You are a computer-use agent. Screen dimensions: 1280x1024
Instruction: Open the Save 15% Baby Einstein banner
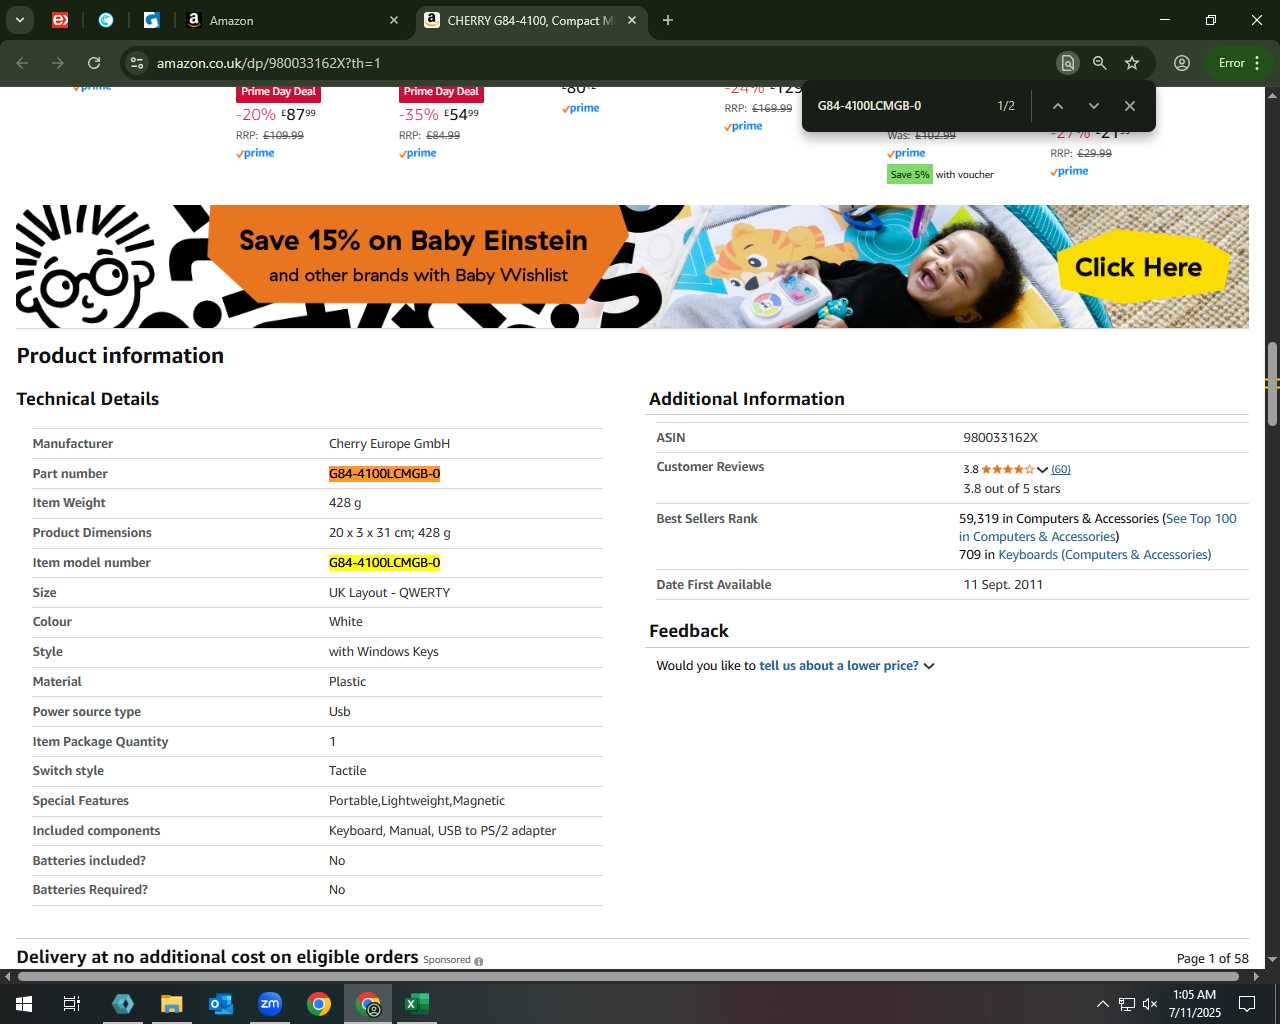pos(632,266)
